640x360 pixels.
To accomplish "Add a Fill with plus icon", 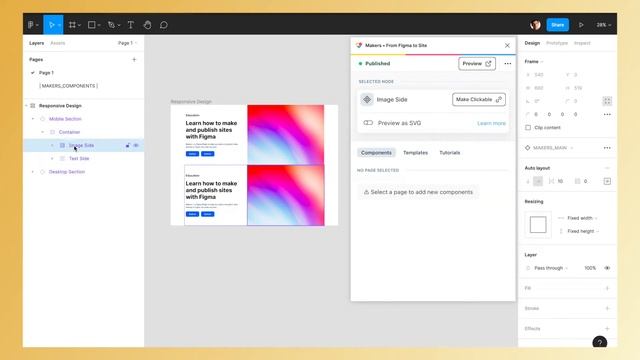I will click(607, 288).
